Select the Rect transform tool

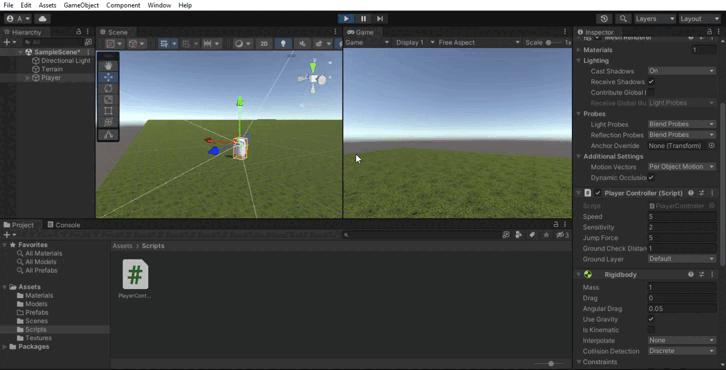[x=108, y=111]
